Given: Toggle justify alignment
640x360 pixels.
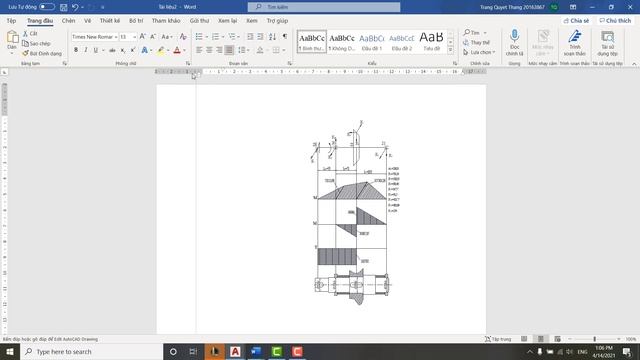Looking at the screenshot, I should point(229,50).
